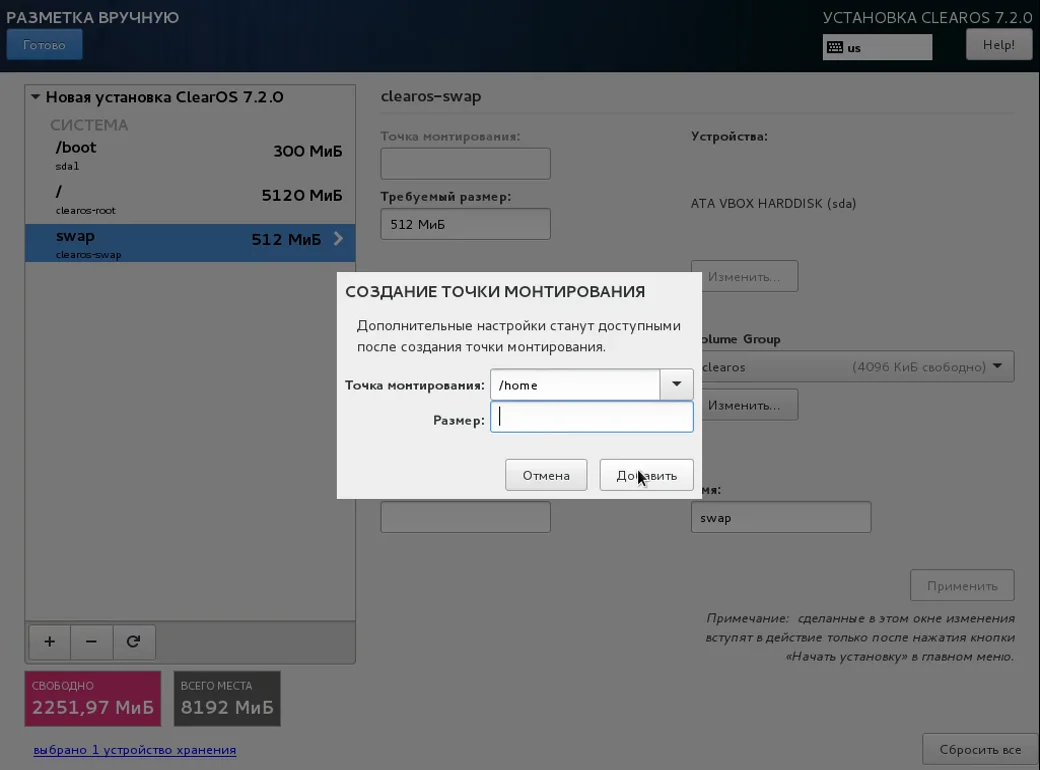Select the /boot partition row
Viewport: 1040px width, 770px height.
pos(190,155)
